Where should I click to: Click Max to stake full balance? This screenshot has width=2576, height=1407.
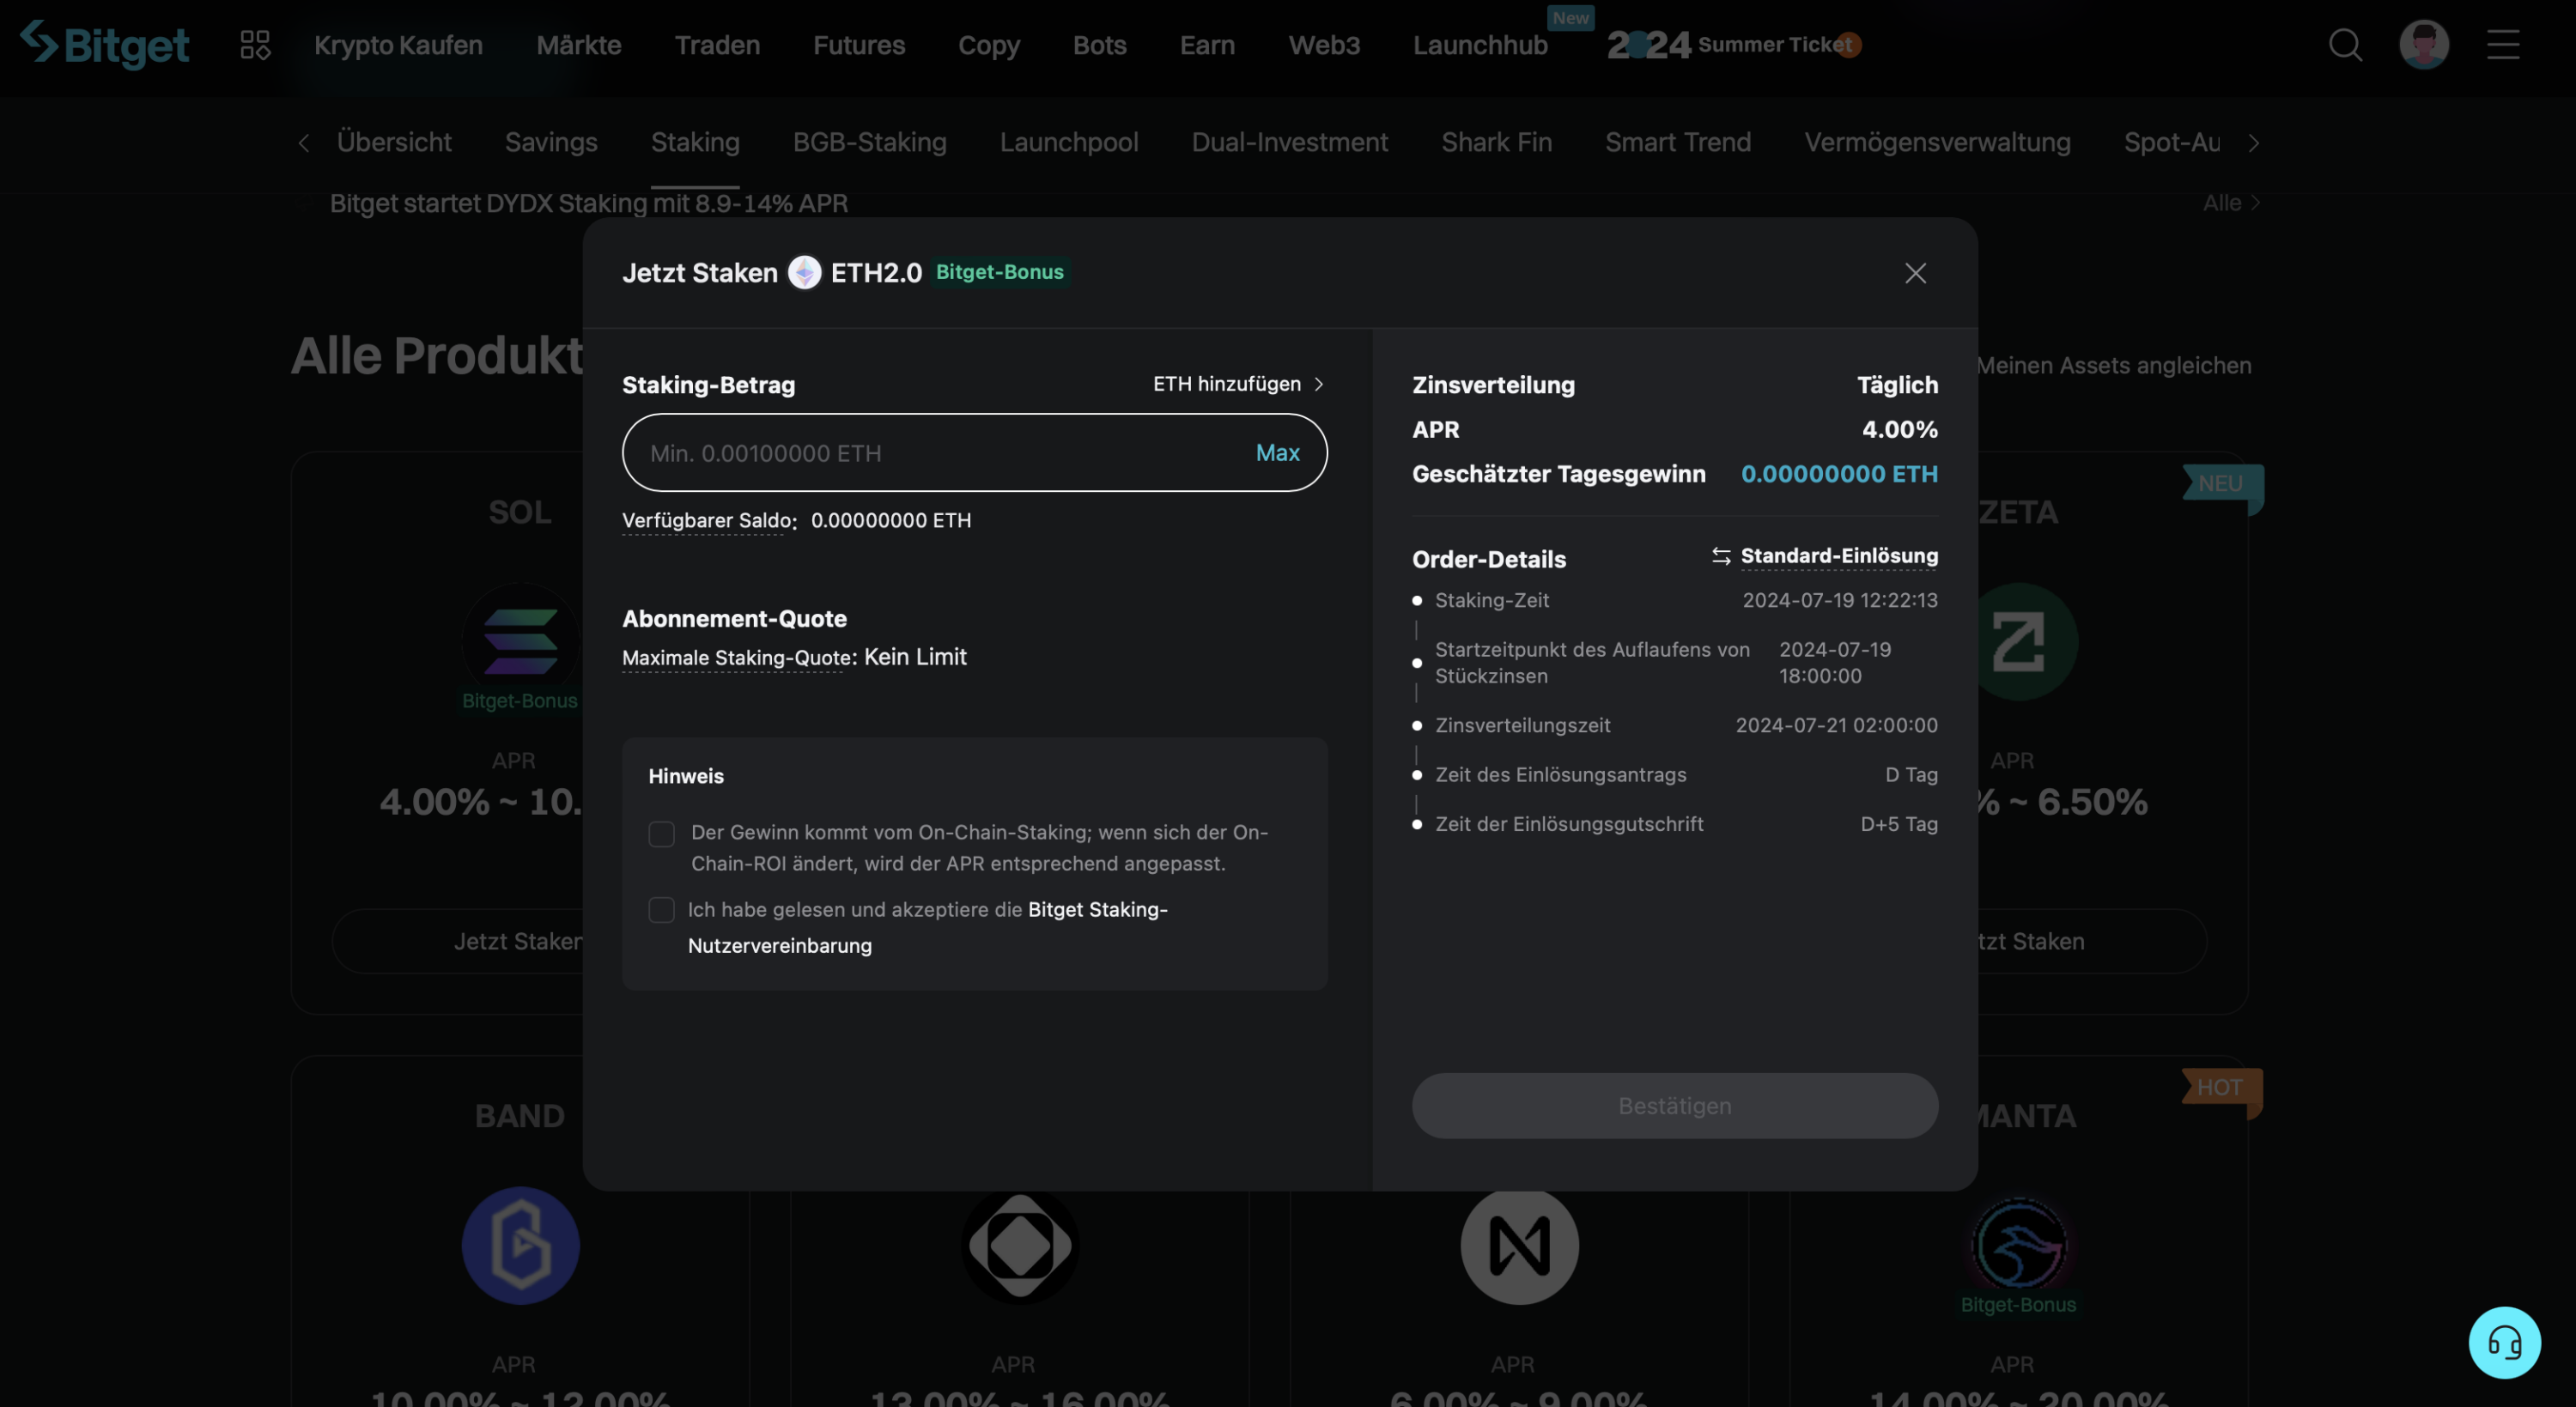[x=1277, y=453]
